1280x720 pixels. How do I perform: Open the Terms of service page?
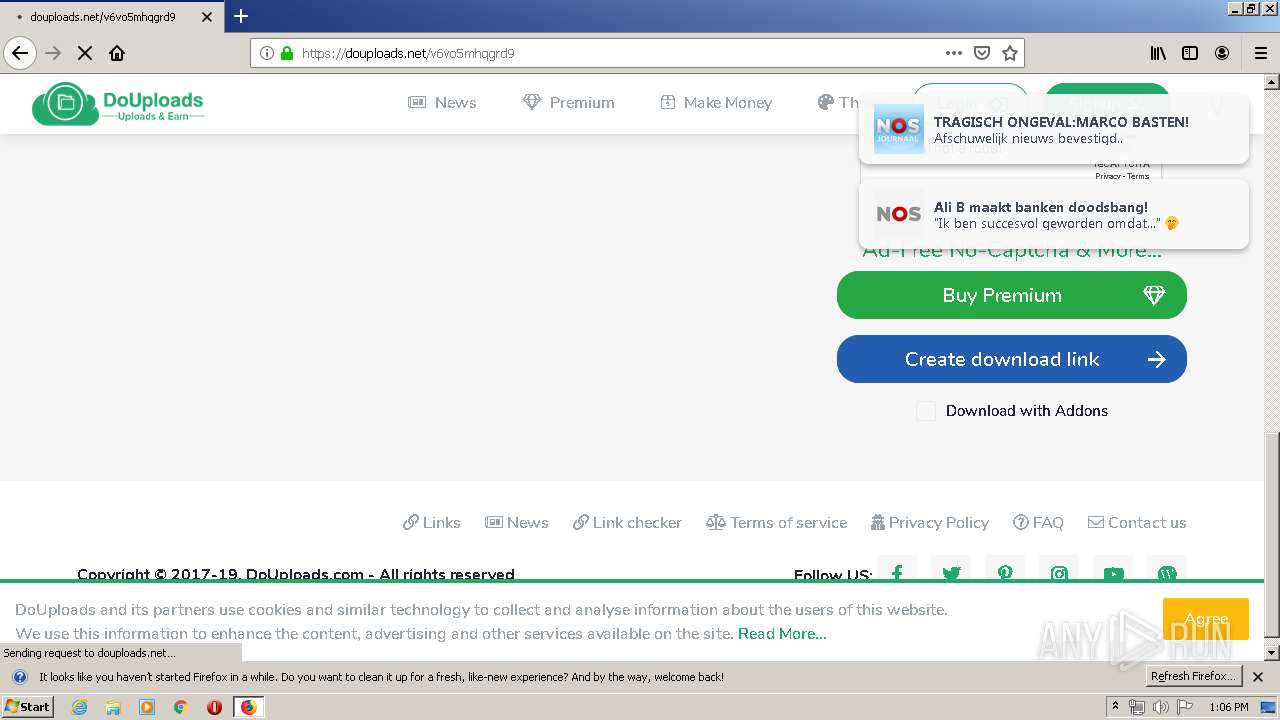[776, 522]
